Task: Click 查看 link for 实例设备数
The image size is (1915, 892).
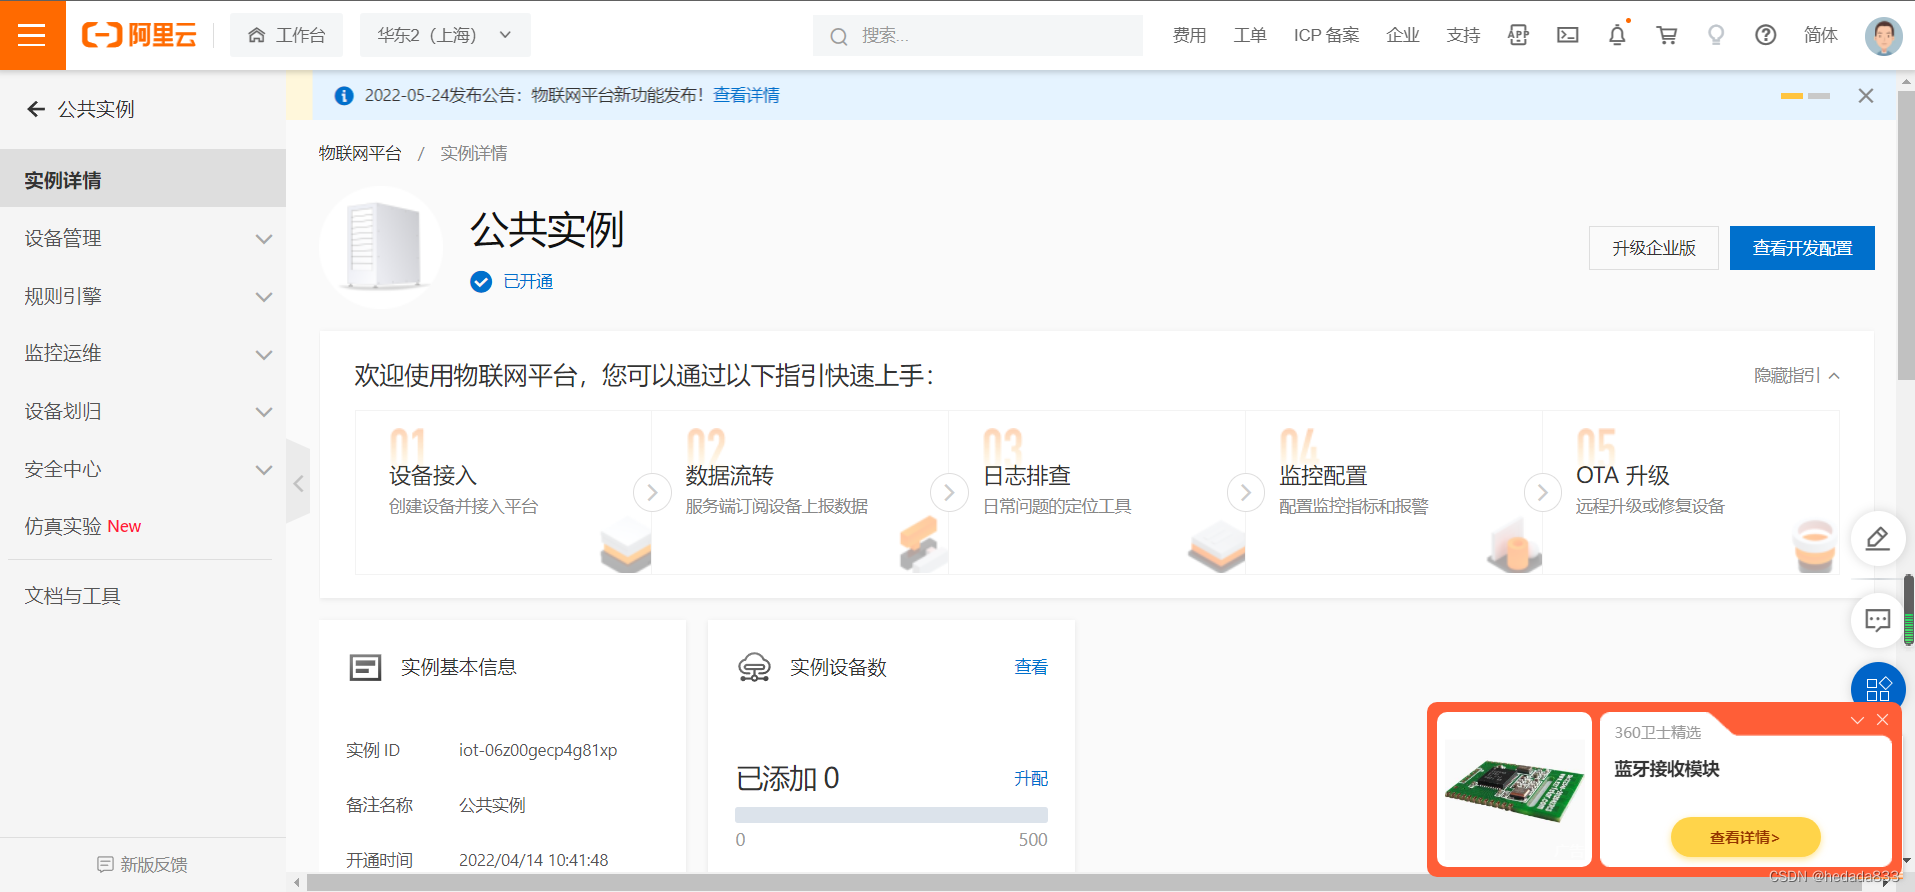Action: point(1031,667)
